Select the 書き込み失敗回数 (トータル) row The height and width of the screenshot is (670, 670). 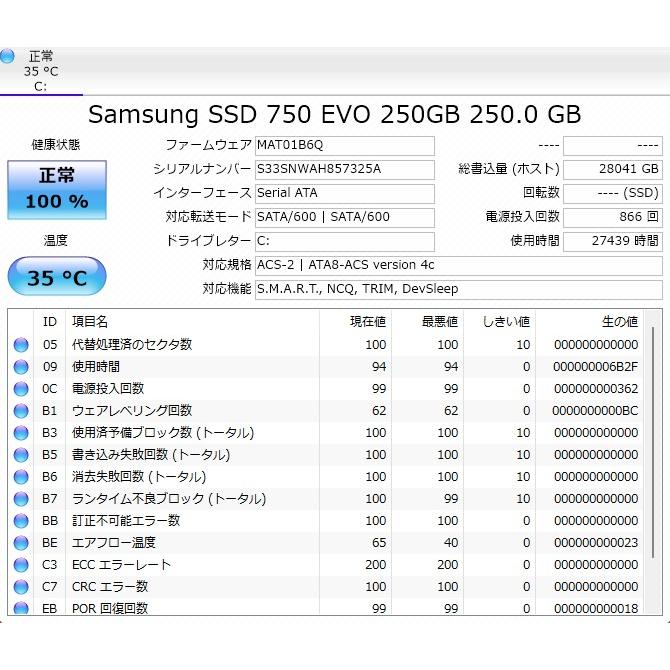tap(327, 455)
